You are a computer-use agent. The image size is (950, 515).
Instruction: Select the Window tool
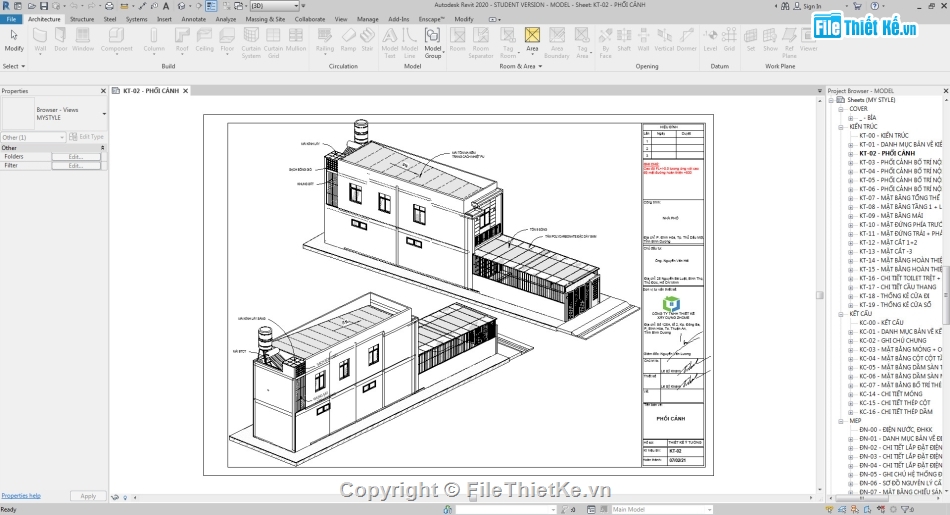pyautogui.click(x=83, y=40)
